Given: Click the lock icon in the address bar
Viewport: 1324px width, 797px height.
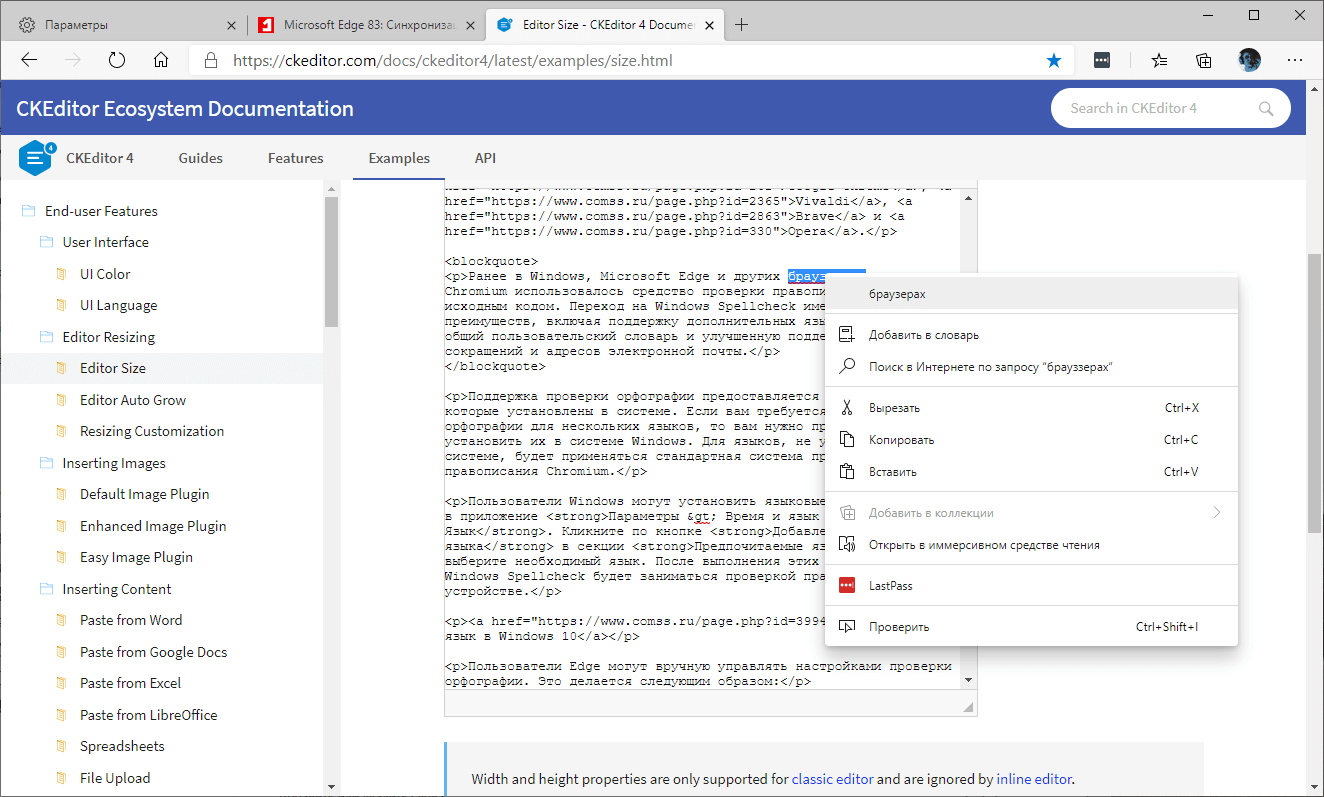Looking at the screenshot, I should click(x=209, y=60).
